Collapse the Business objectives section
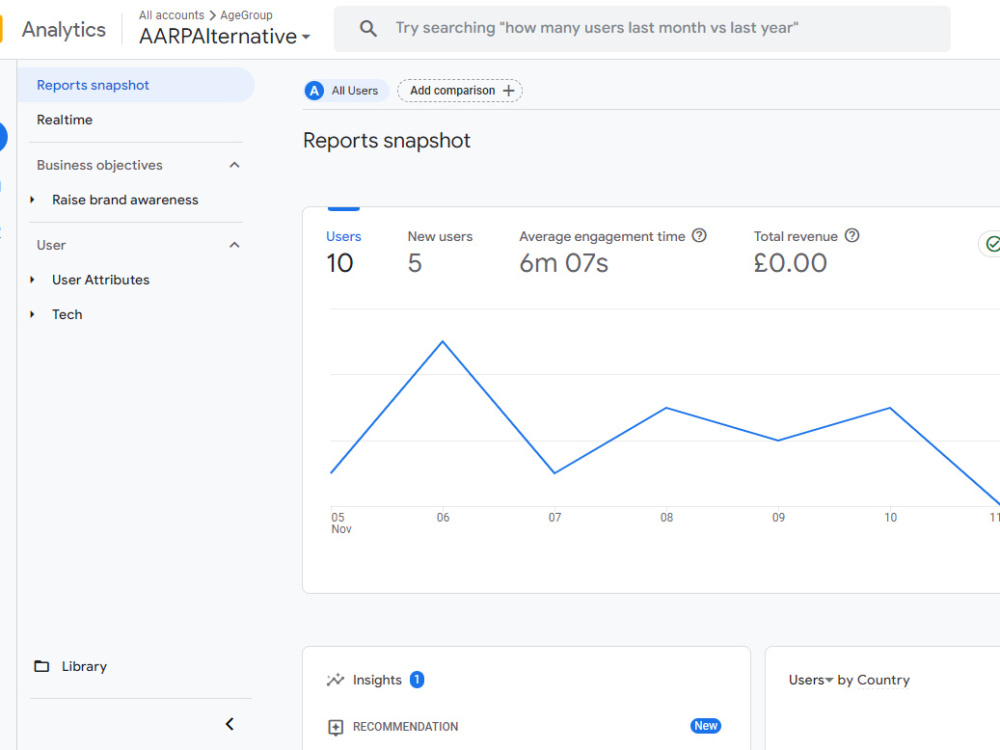This screenshot has height=750, width=1000. click(x=235, y=165)
